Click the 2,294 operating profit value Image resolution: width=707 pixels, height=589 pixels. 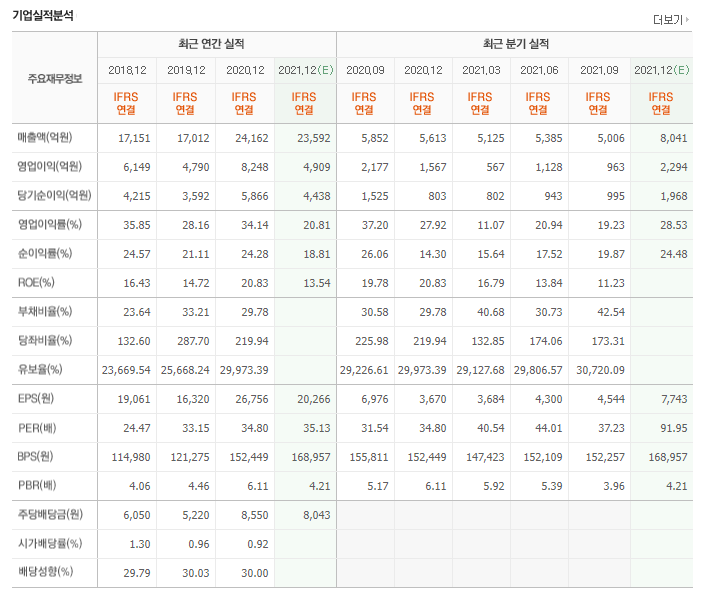674,167
